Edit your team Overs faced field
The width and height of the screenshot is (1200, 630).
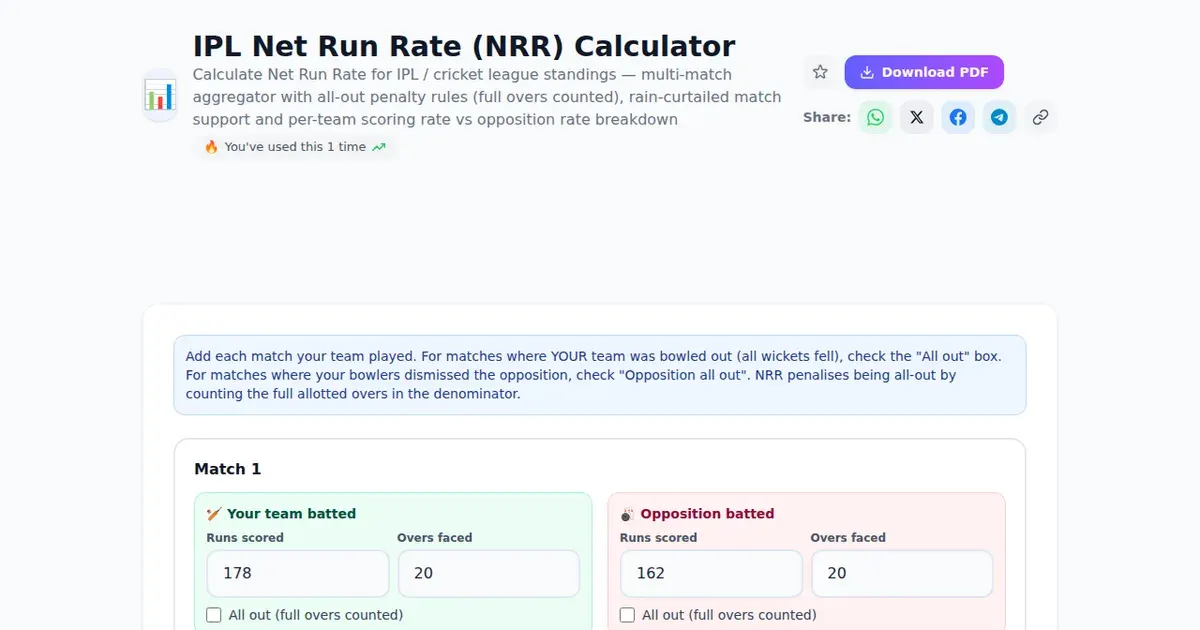click(489, 574)
